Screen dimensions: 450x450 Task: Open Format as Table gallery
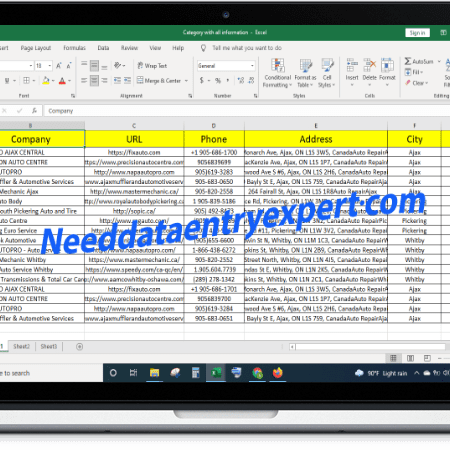[x=305, y=73]
